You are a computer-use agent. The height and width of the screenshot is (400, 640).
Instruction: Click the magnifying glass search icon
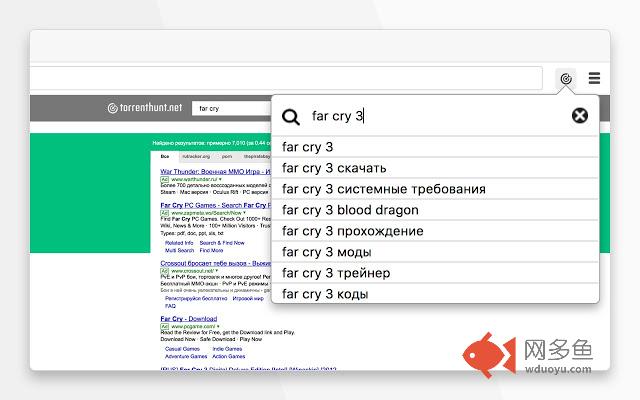pyautogui.click(x=291, y=117)
